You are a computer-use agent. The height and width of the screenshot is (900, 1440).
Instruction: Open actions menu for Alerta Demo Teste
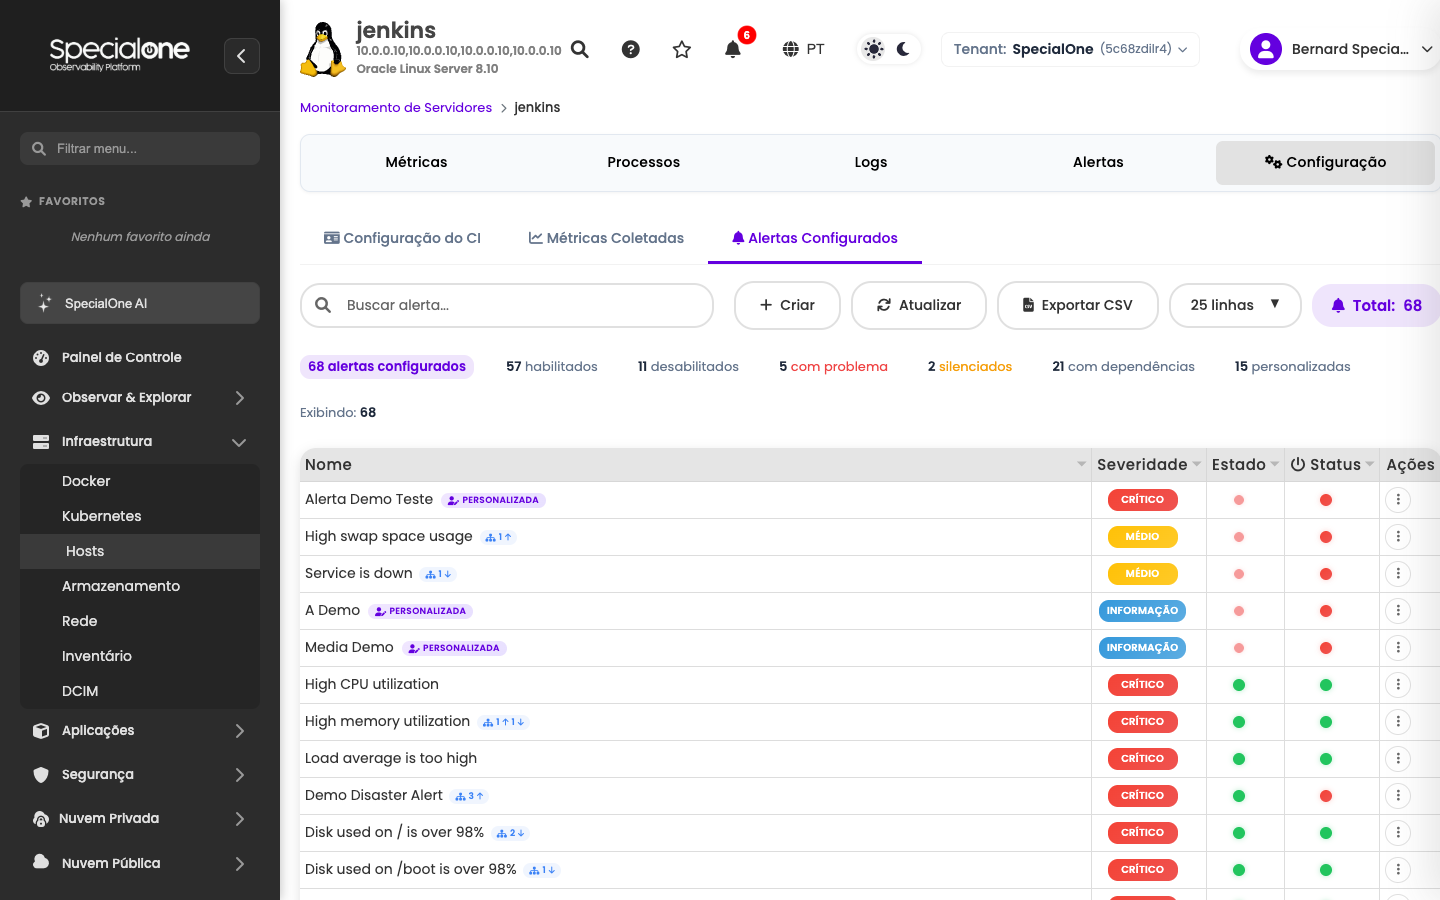(x=1398, y=500)
